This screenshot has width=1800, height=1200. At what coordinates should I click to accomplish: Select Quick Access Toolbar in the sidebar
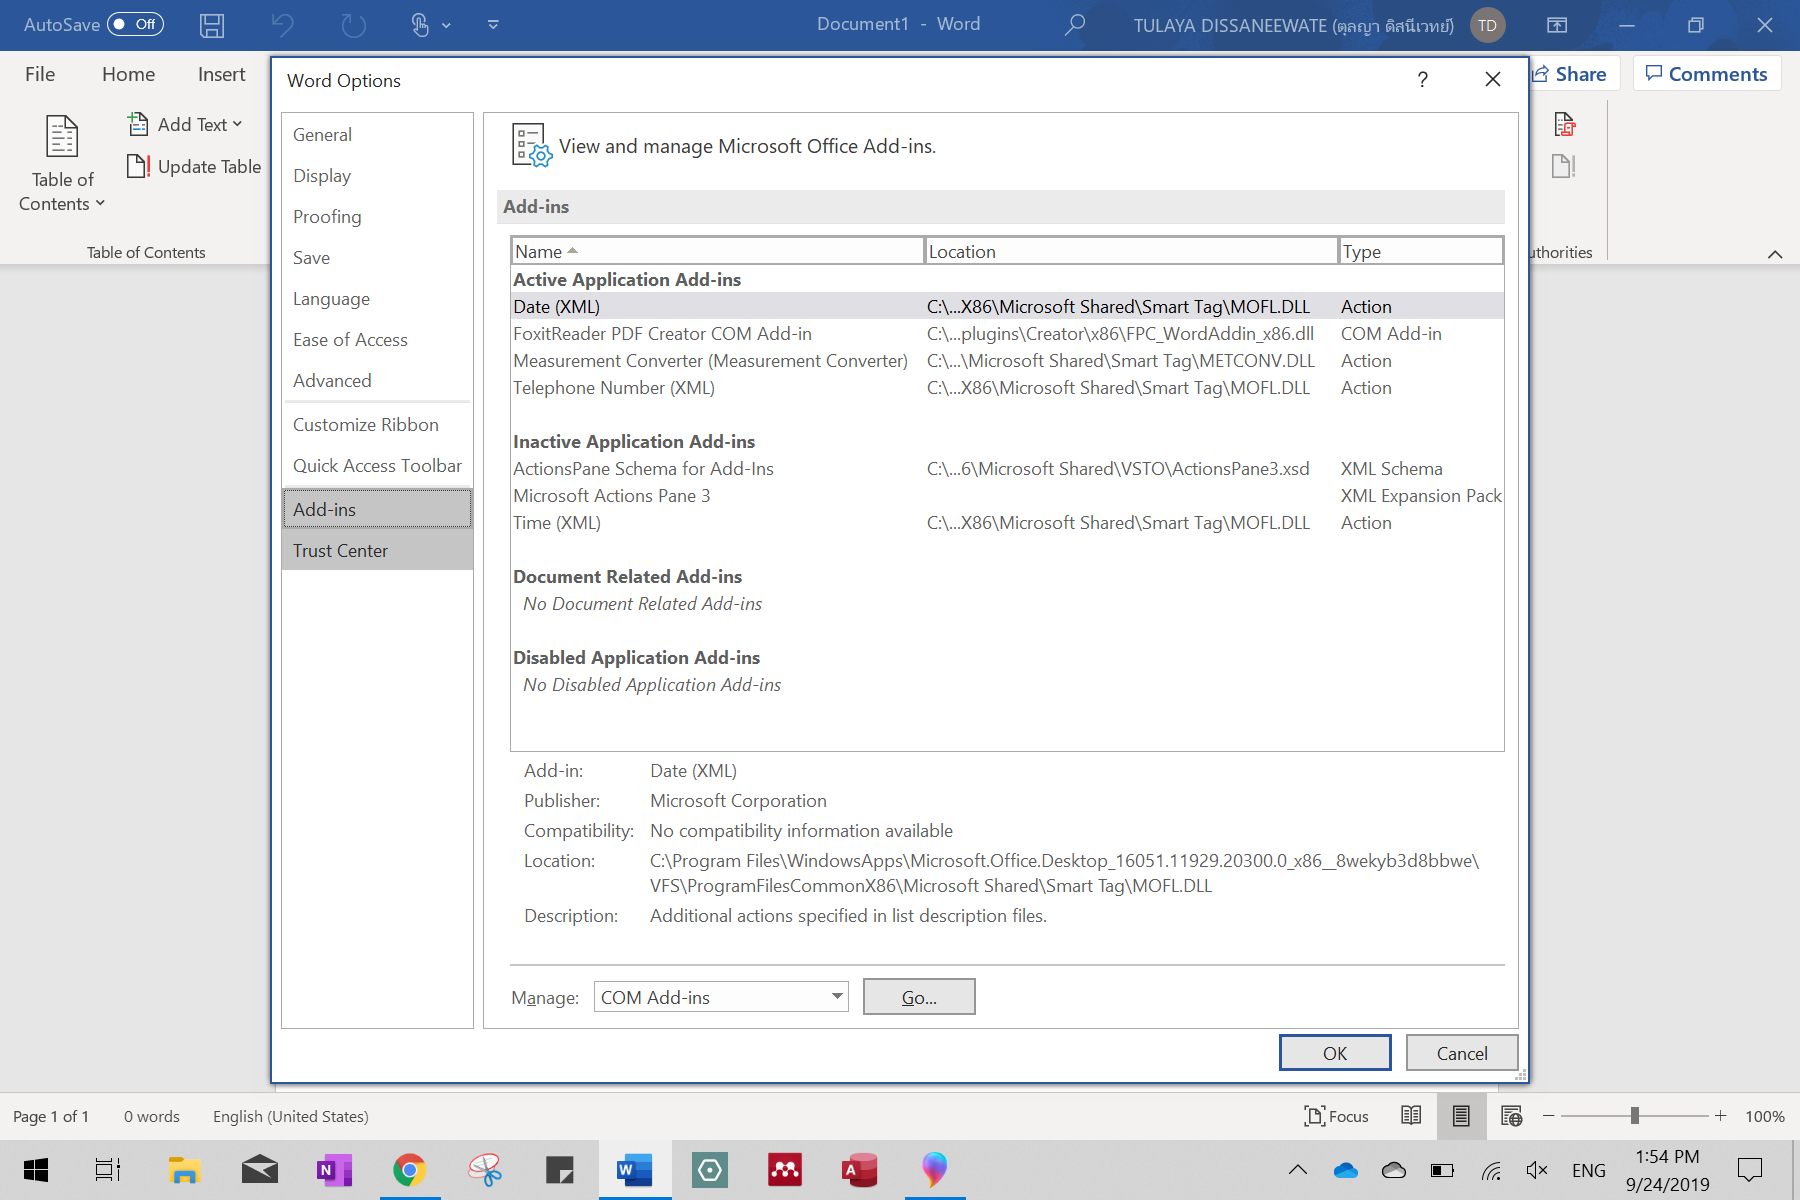coord(377,466)
